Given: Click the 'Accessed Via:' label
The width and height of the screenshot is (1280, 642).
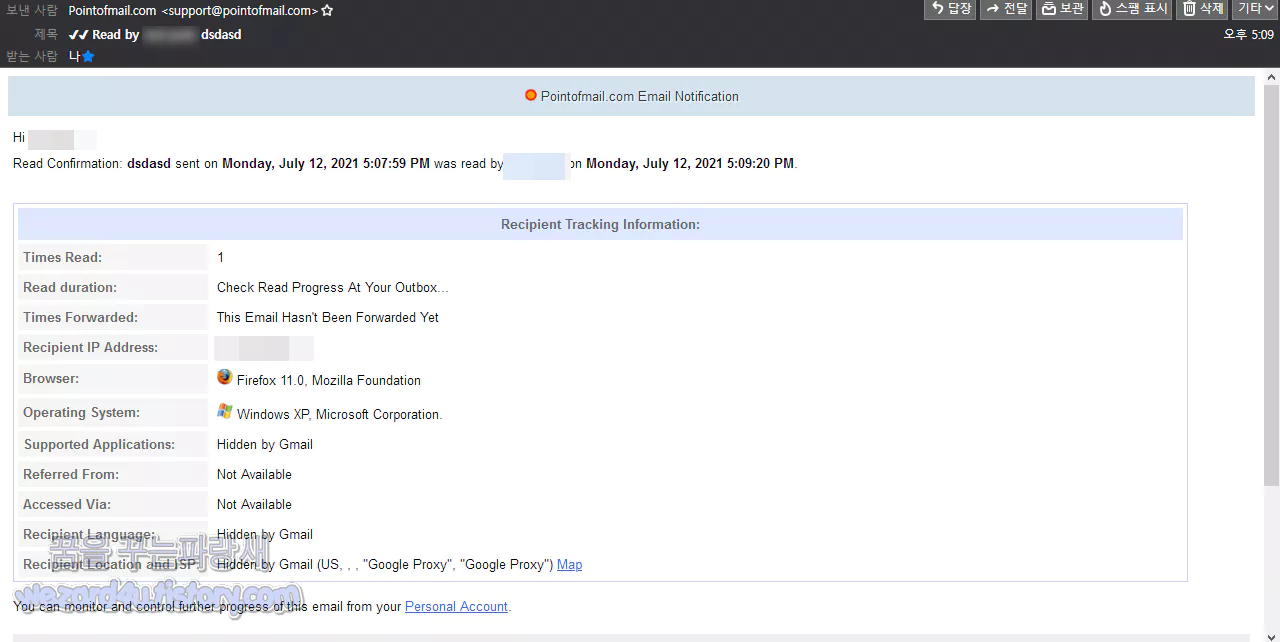Looking at the screenshot, I should pyautogui.click(x=67, y=505).
